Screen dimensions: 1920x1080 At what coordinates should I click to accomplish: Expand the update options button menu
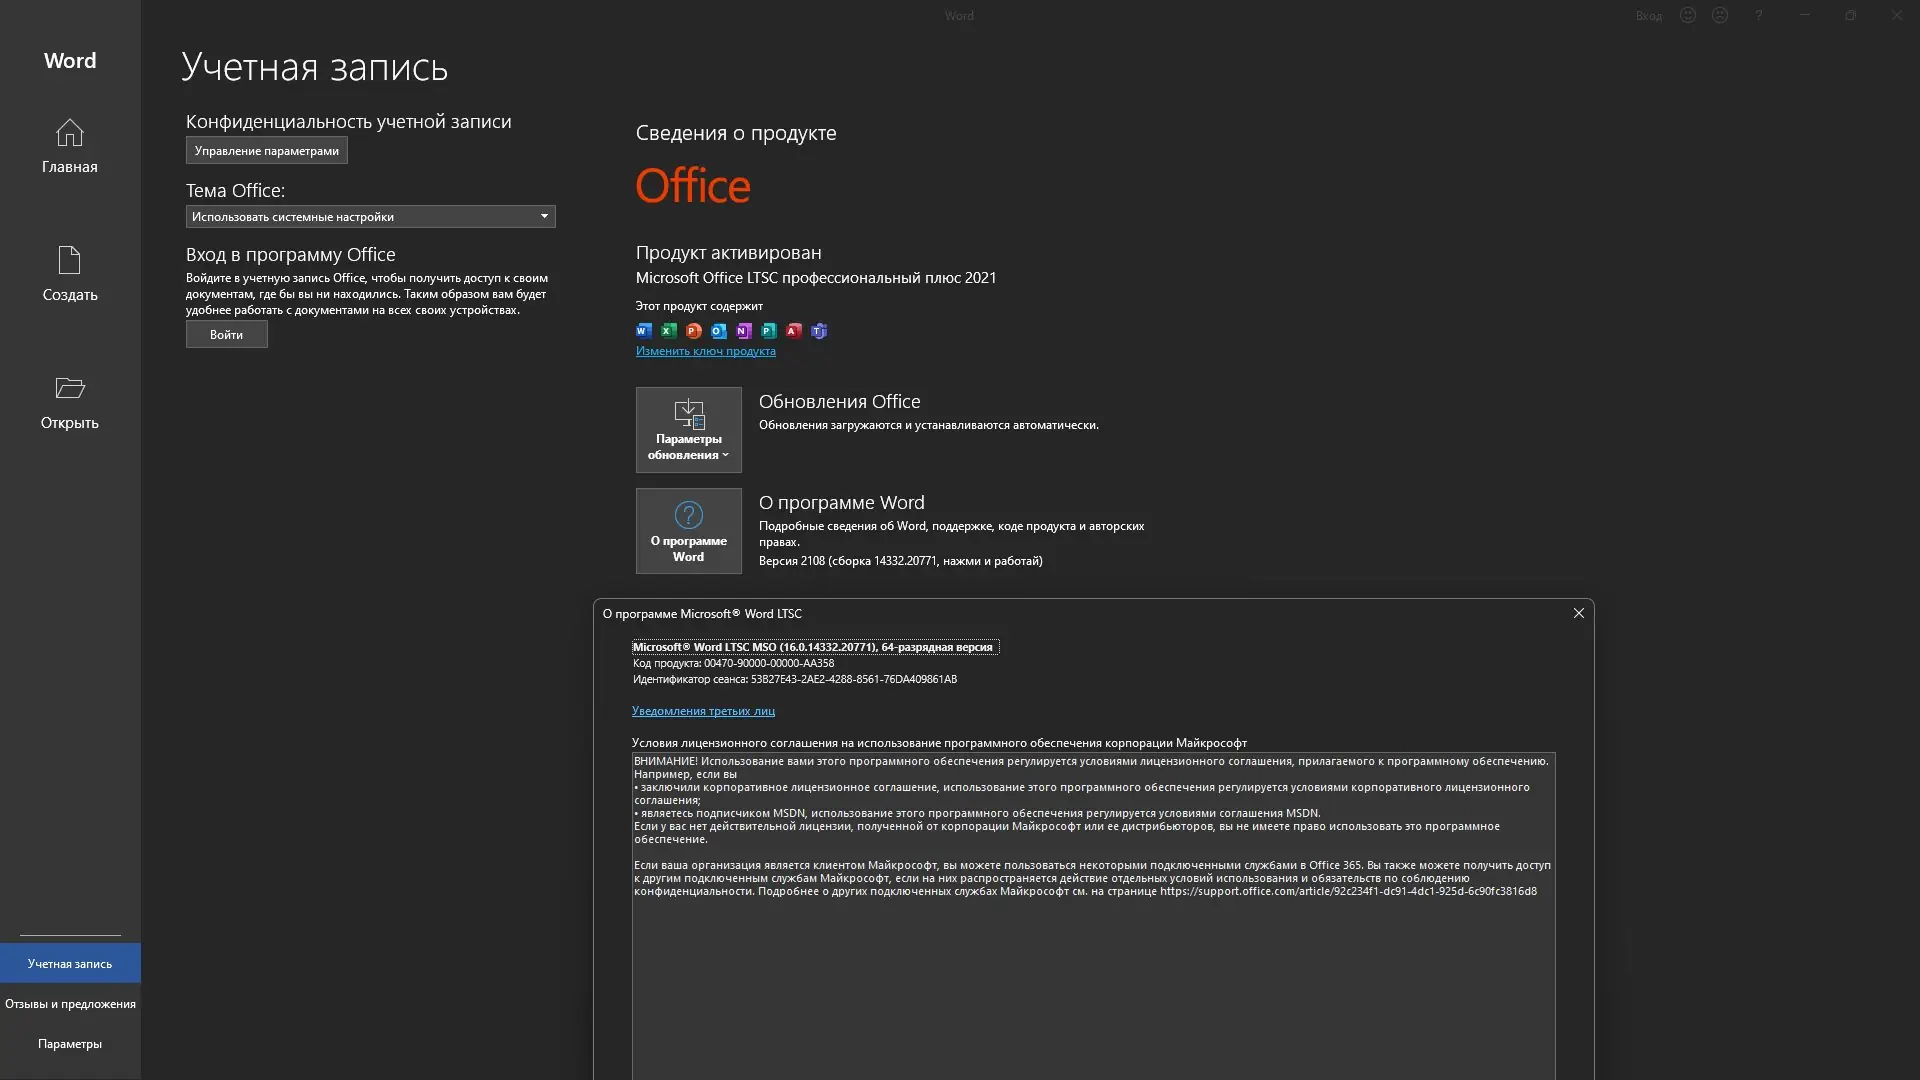688,430
